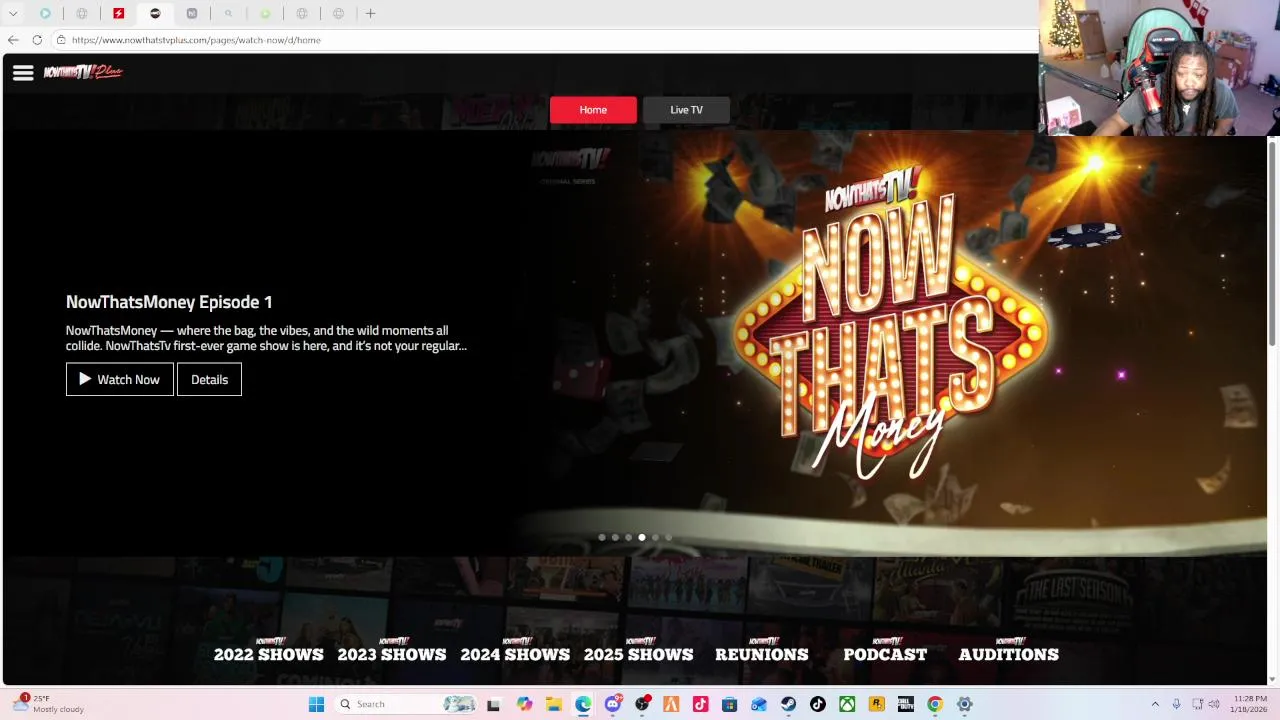Open the clock showing 11:28 PM

[1250, 704]
